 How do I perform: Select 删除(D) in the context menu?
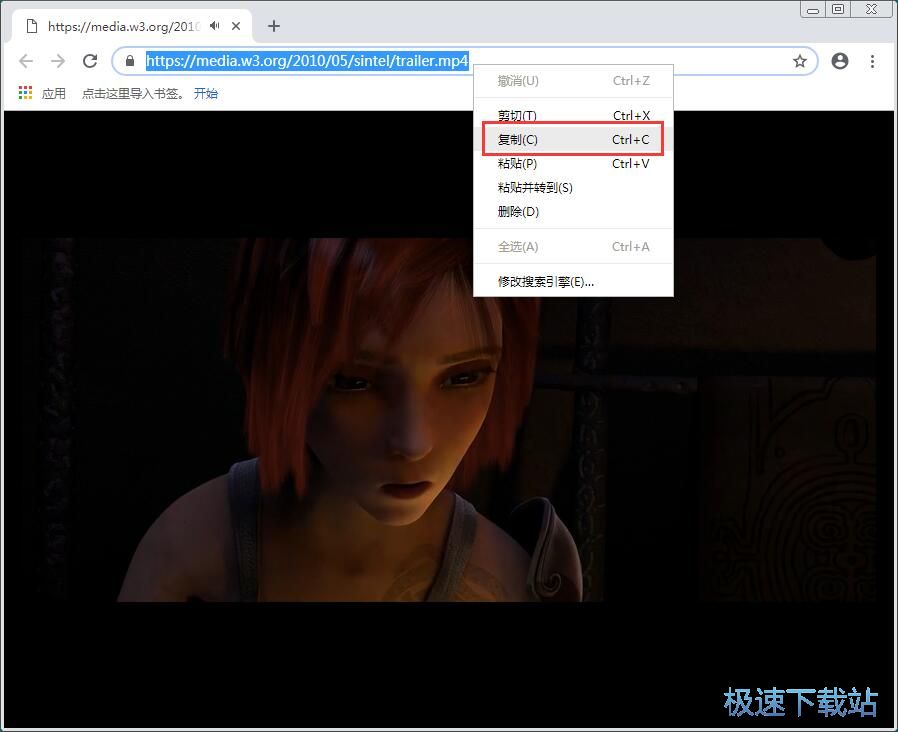[x=573, y=212]
